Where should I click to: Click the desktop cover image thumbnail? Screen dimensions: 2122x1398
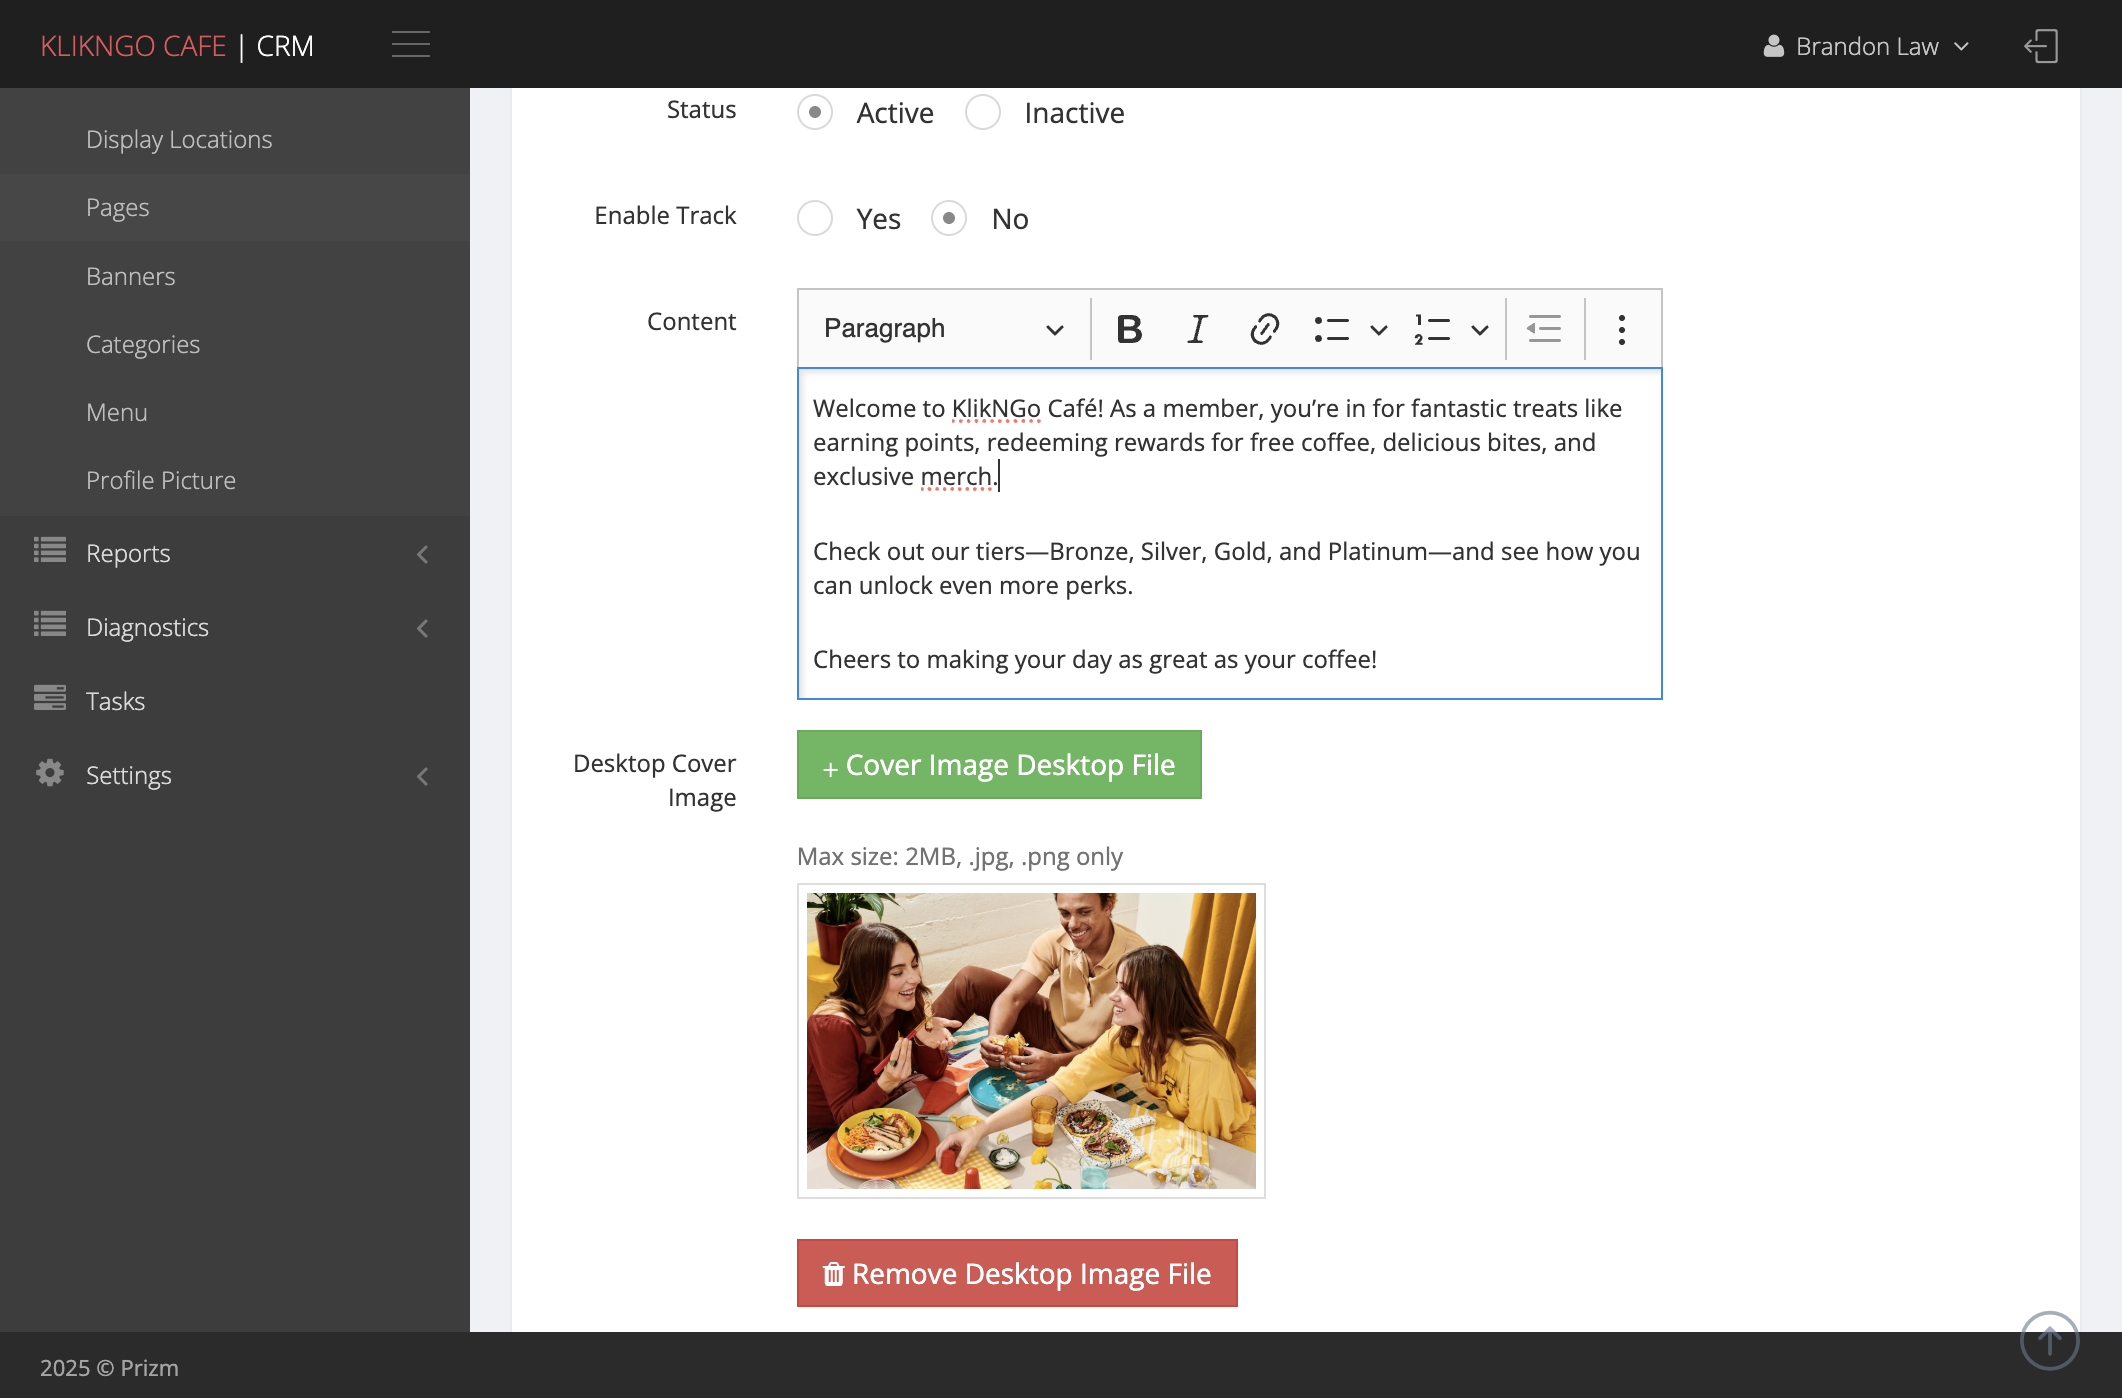click(x=1031, y=1041)
